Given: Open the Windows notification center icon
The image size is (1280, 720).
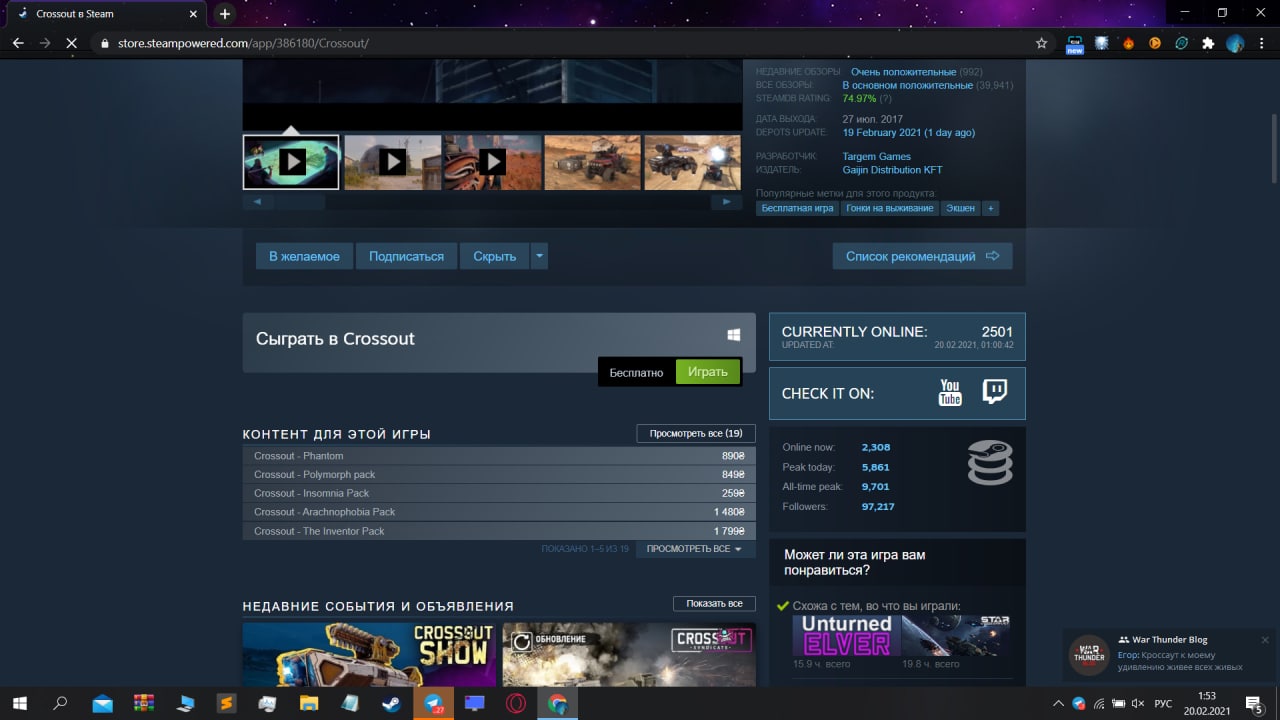Looking at the screenshot, I should point(1254,703).
